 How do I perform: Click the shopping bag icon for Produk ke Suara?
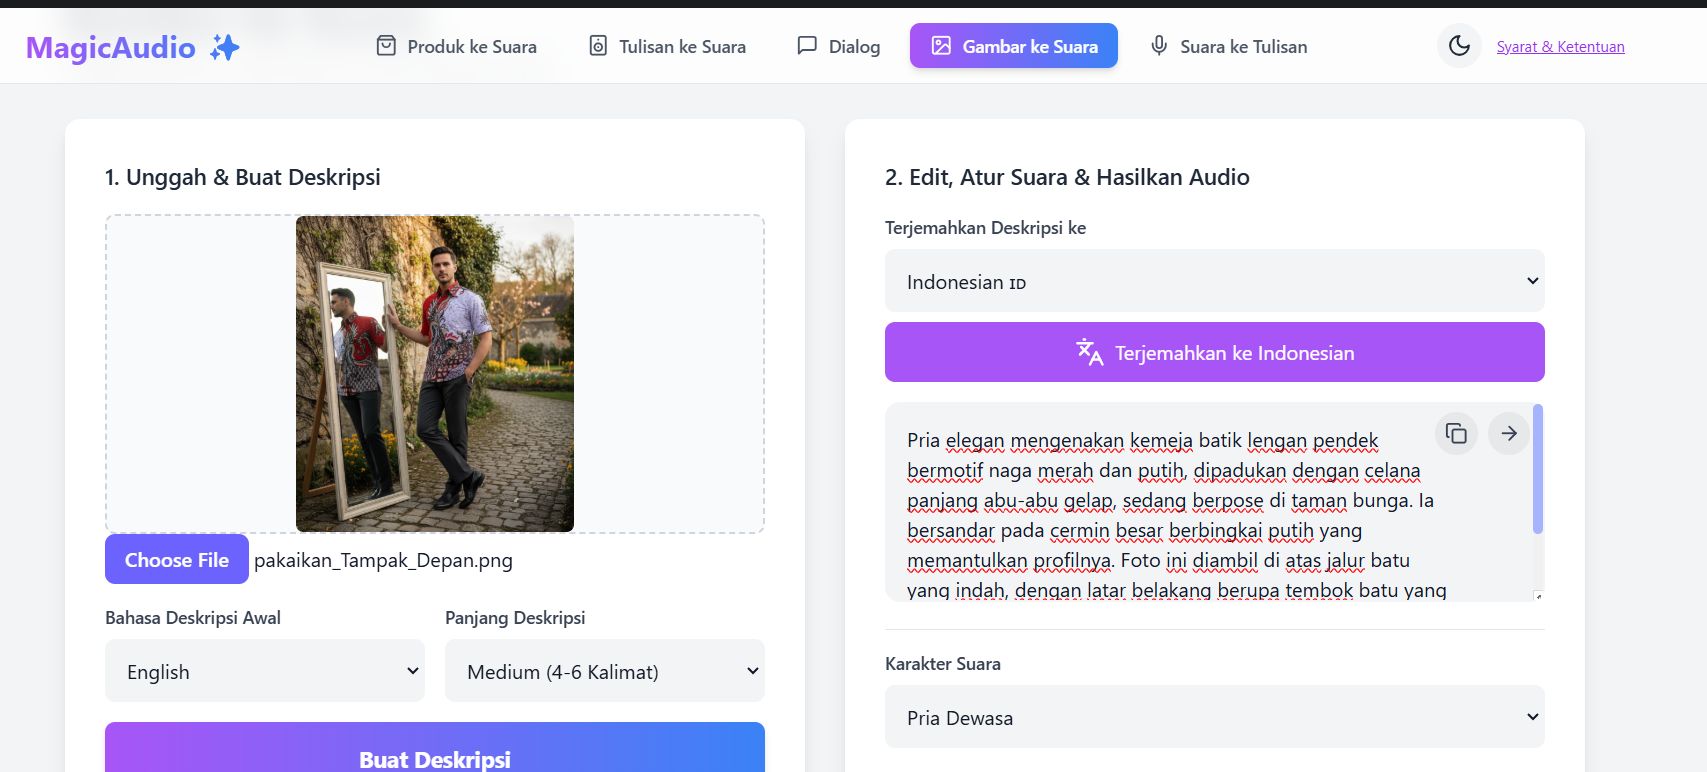click(386, 46)
